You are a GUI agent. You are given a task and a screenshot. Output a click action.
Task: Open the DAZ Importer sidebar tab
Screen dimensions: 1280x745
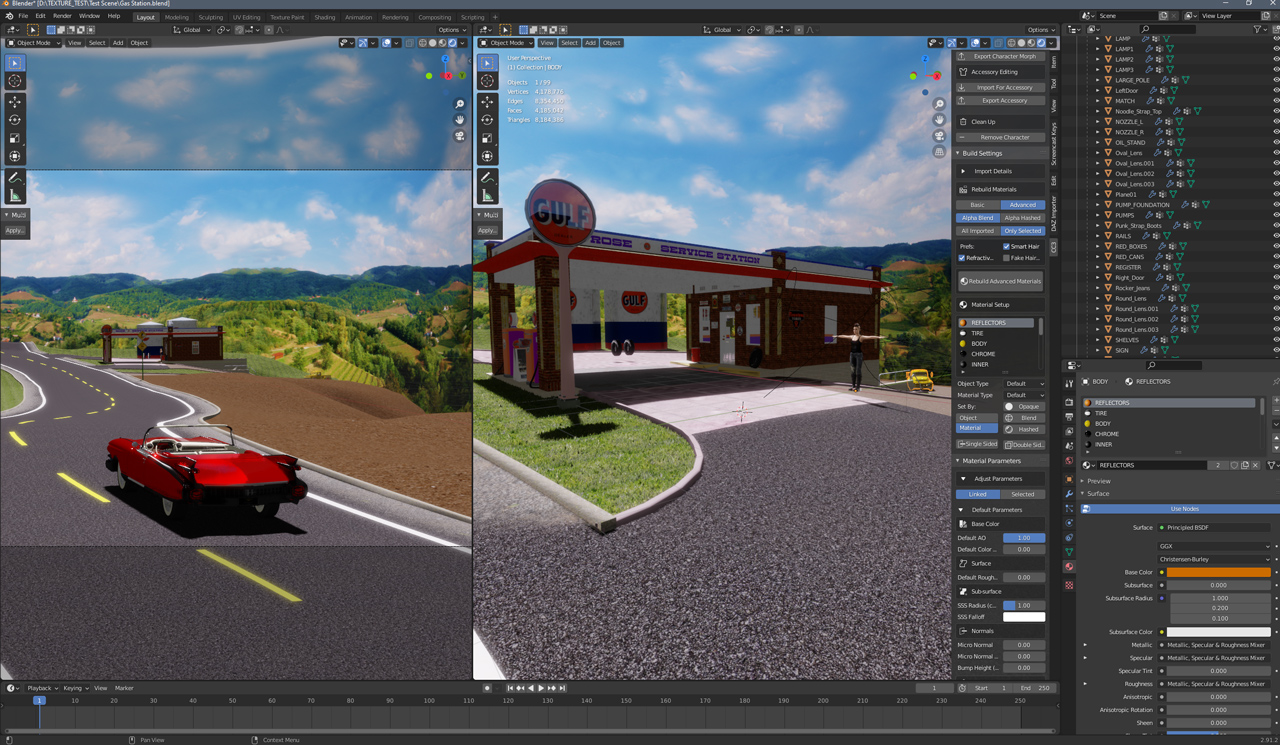point(1053,214)
